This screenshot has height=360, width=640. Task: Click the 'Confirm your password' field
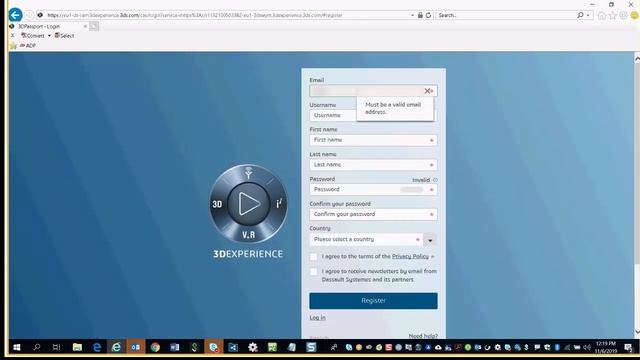tap(373, 214)
